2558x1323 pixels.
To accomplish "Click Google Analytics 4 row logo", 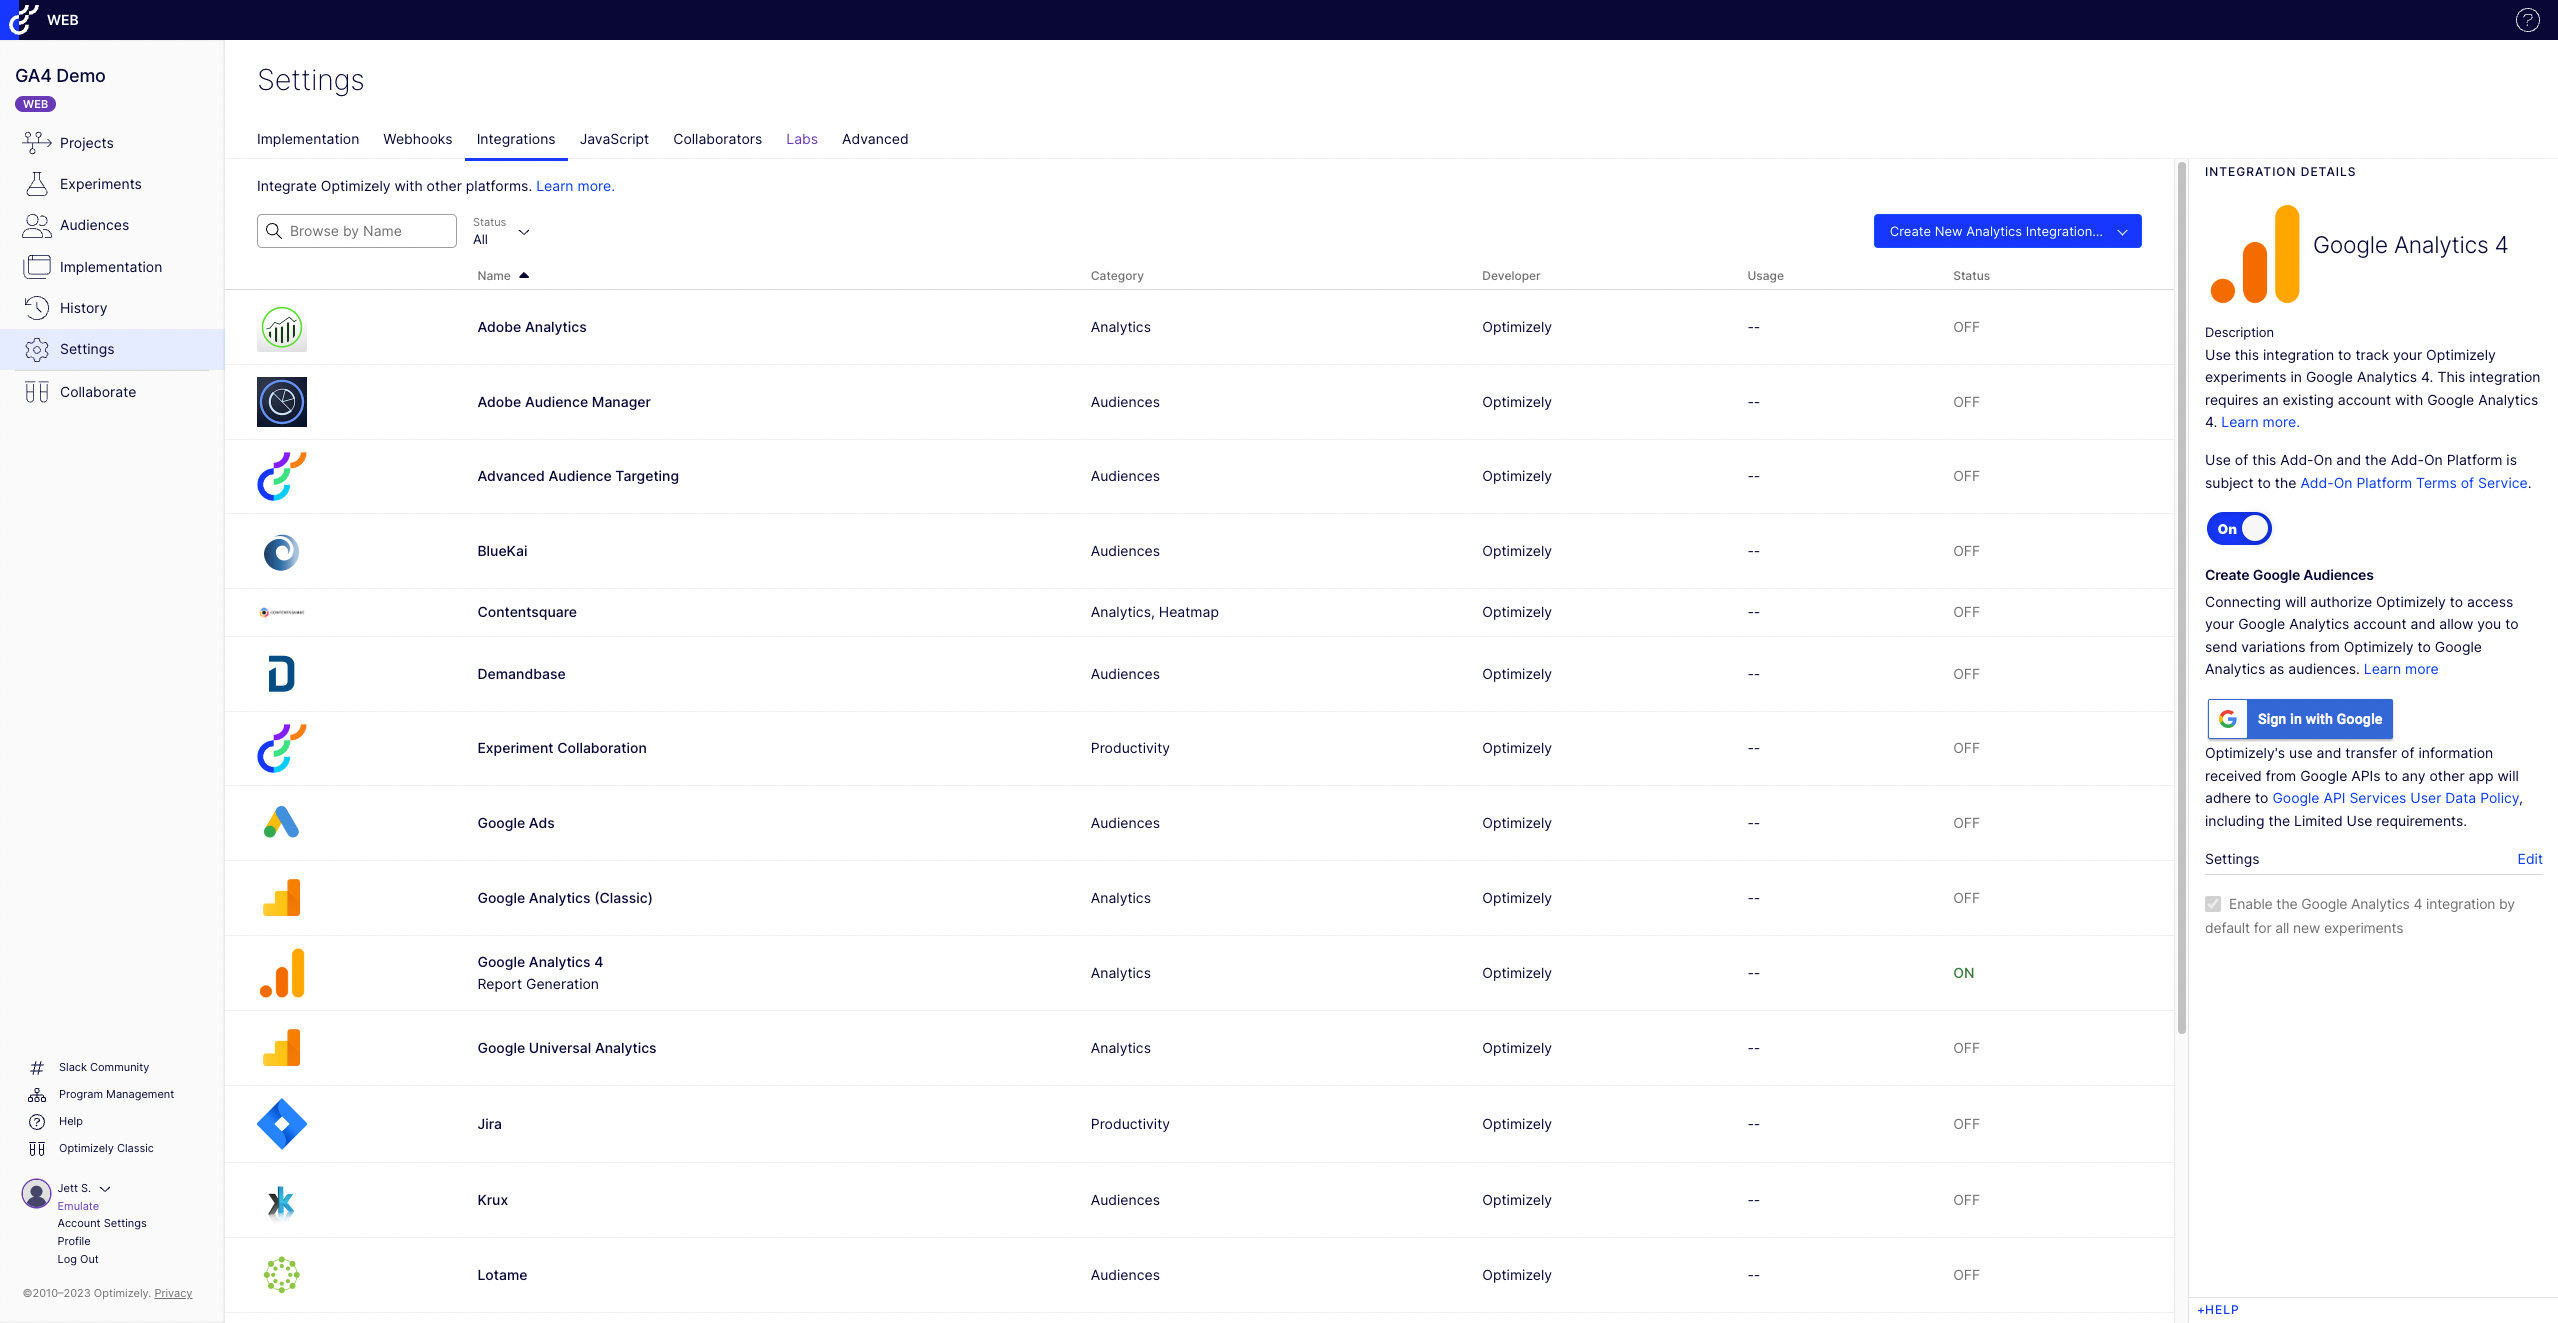I will 282,973.
